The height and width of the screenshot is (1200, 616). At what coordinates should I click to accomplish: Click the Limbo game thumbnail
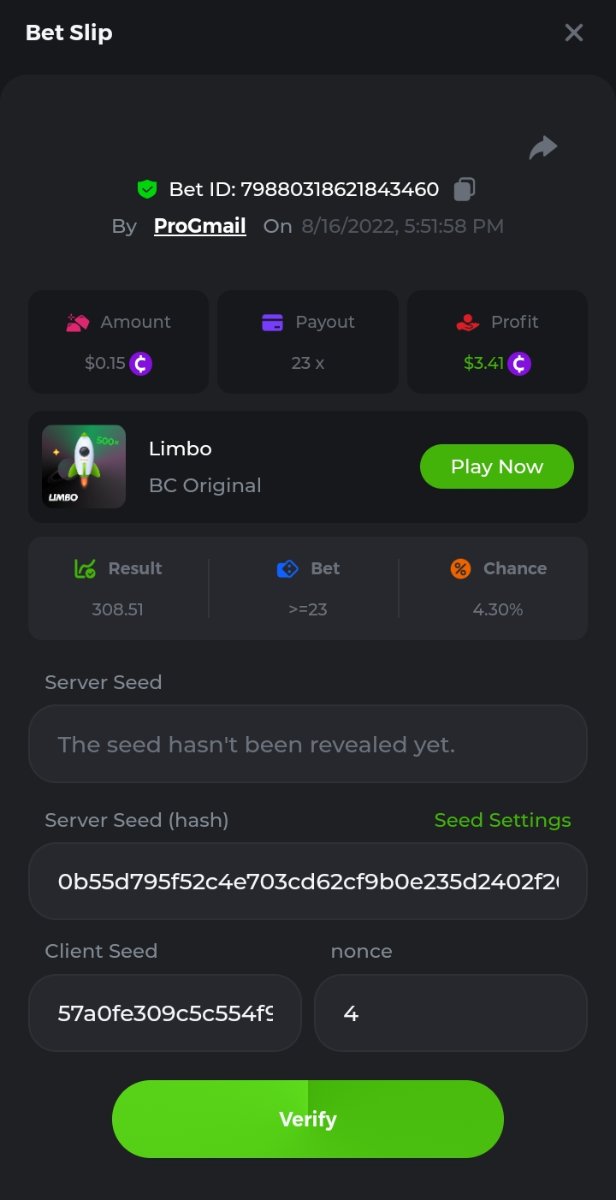click(84, 466)
